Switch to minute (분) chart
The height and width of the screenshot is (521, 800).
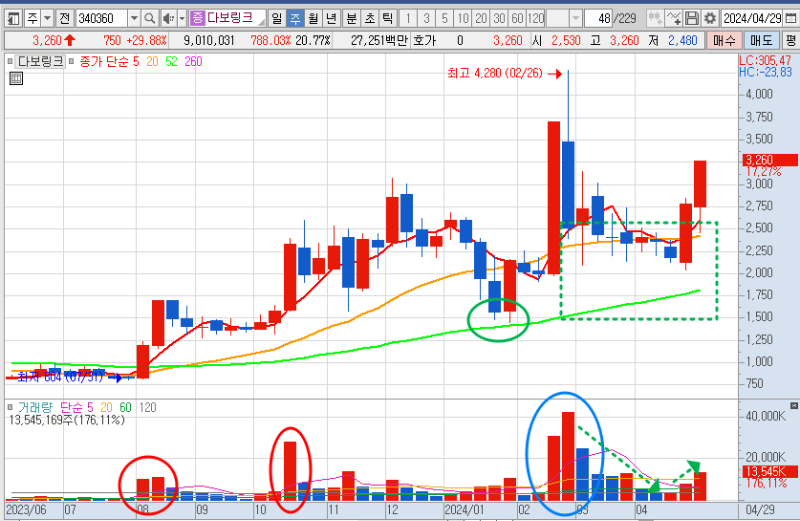pos(352,19)
